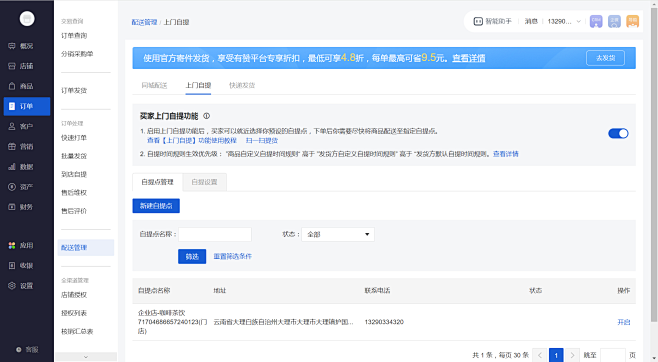Image resolution: width=658 pixels, height=362 pixels.
Task: Open 查看详情 link in the blue banner
Action: (x=468, y=58)
